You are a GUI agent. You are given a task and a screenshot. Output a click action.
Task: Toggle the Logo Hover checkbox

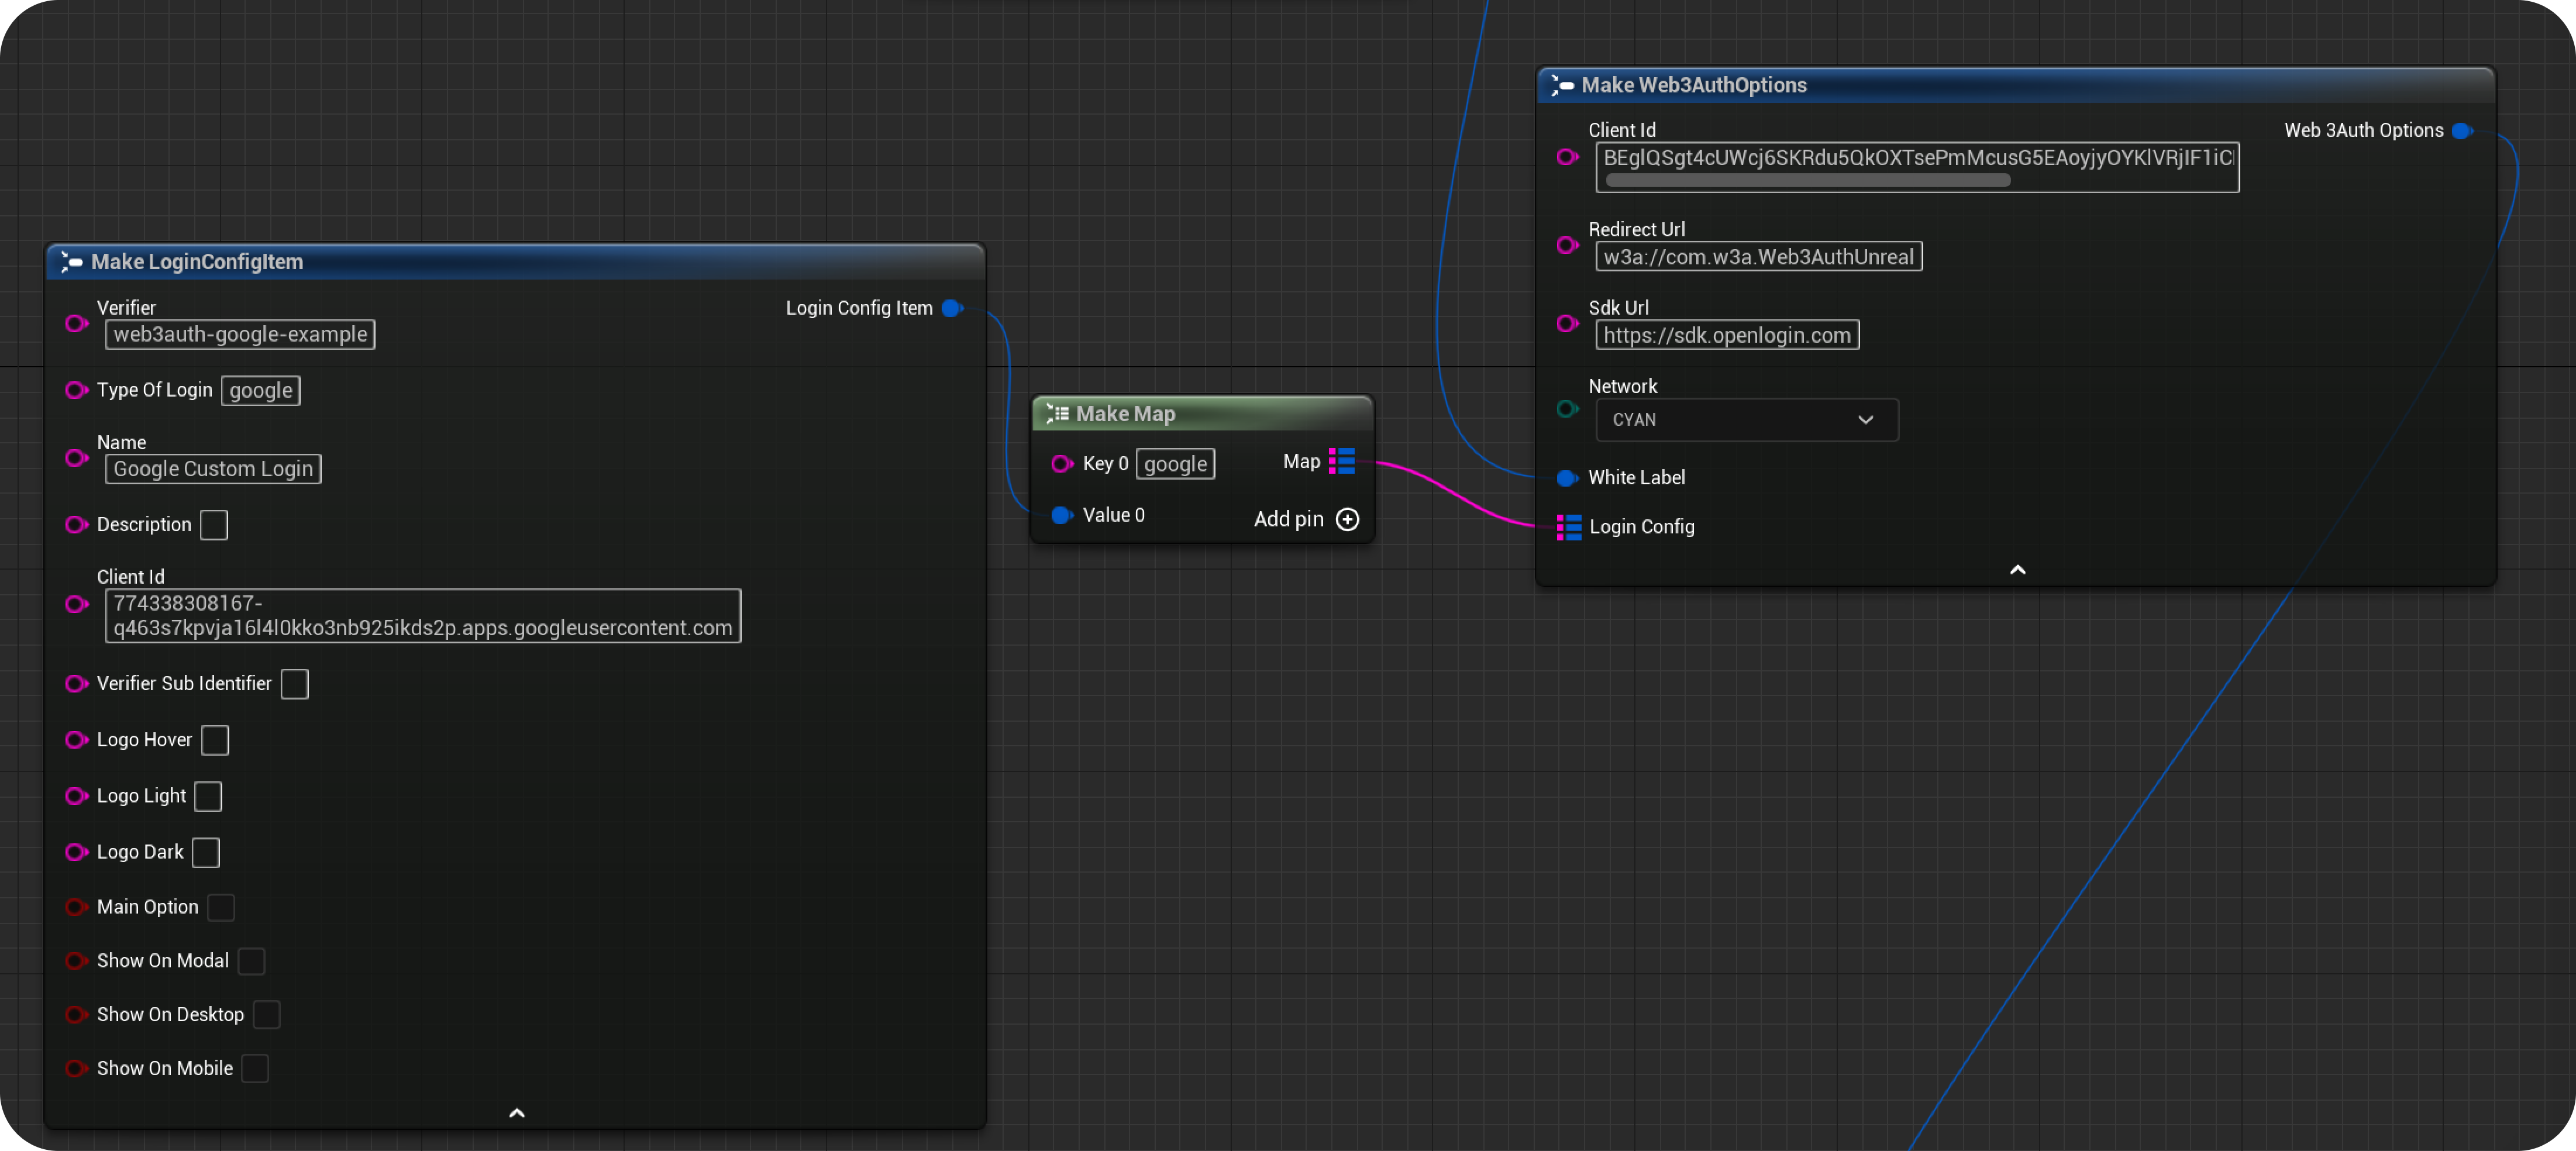(214, 740)
